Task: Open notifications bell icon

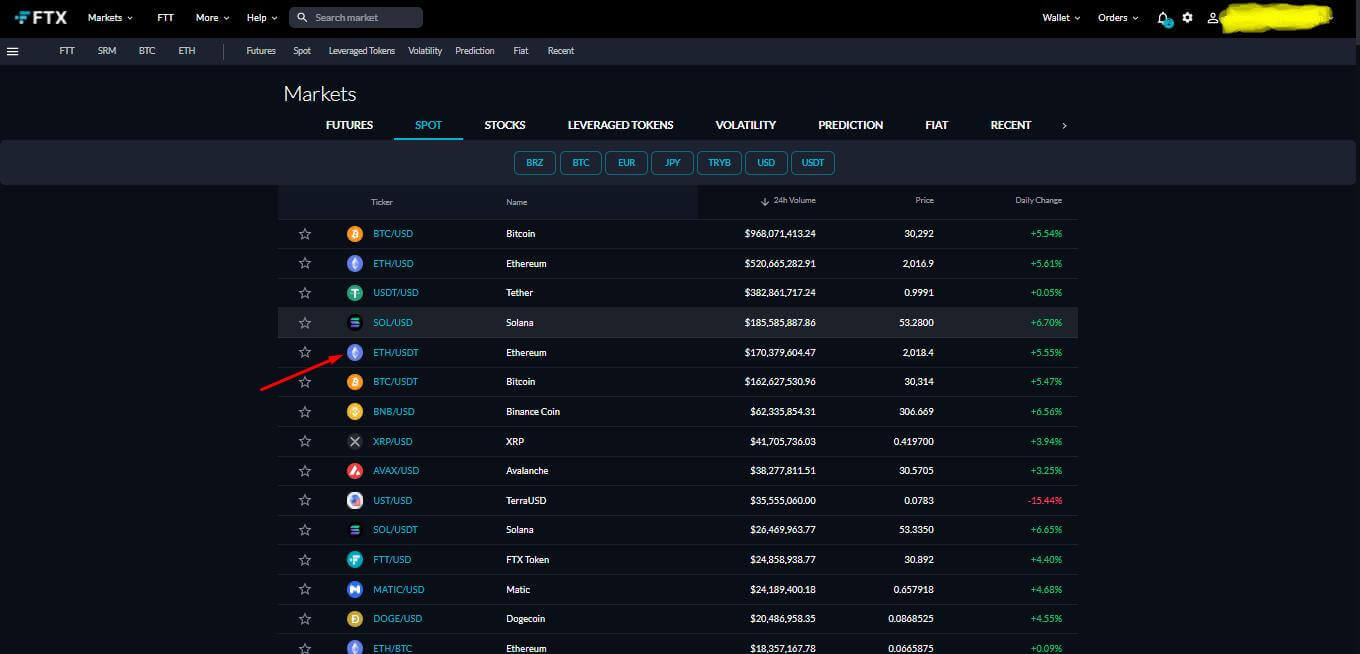Action: pos(1163,18)
